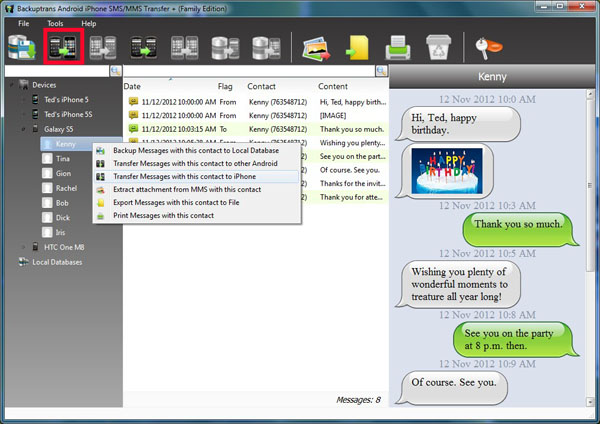Select the Ted's iPhone 5S device label

[68, 114]
